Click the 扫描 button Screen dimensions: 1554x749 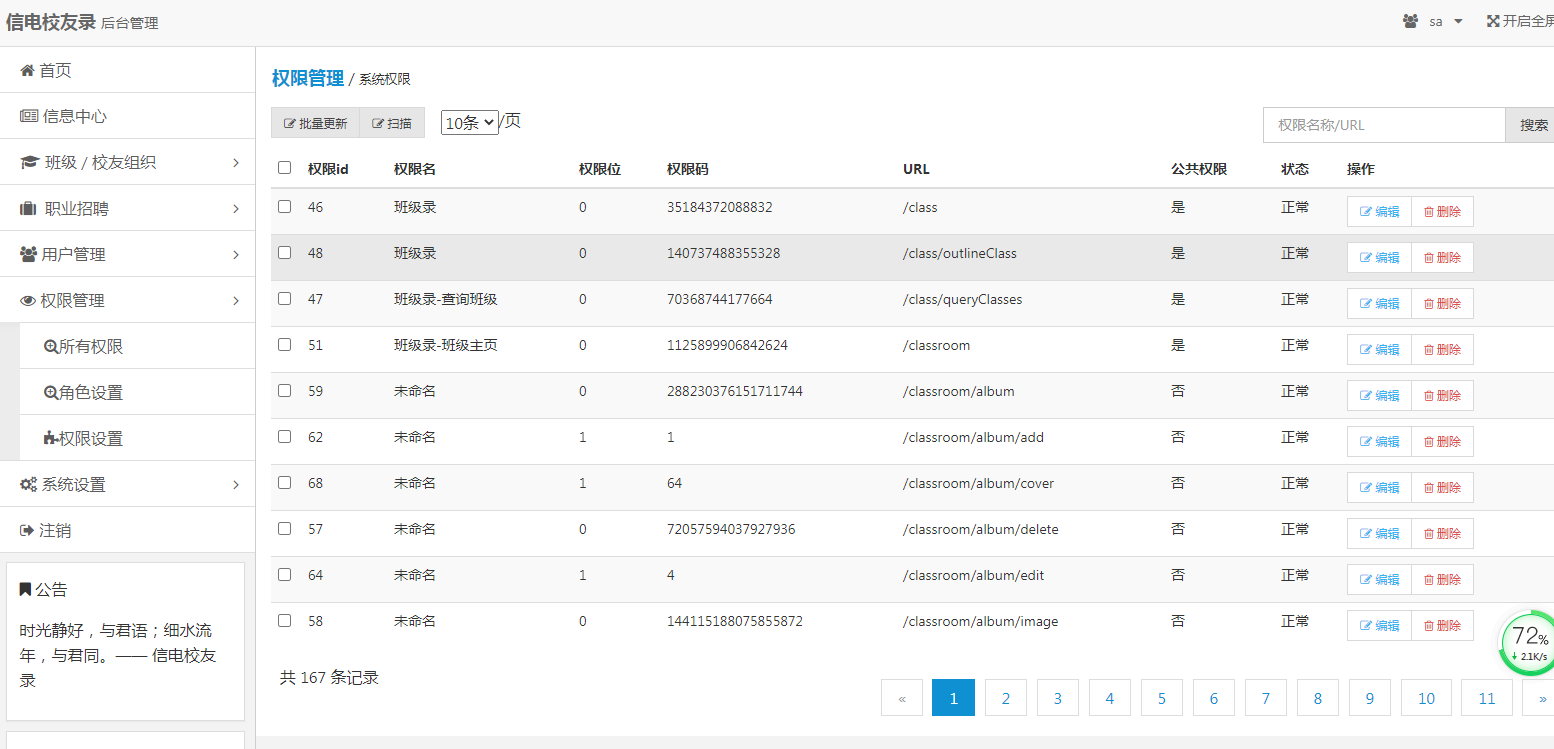[392, 123]
